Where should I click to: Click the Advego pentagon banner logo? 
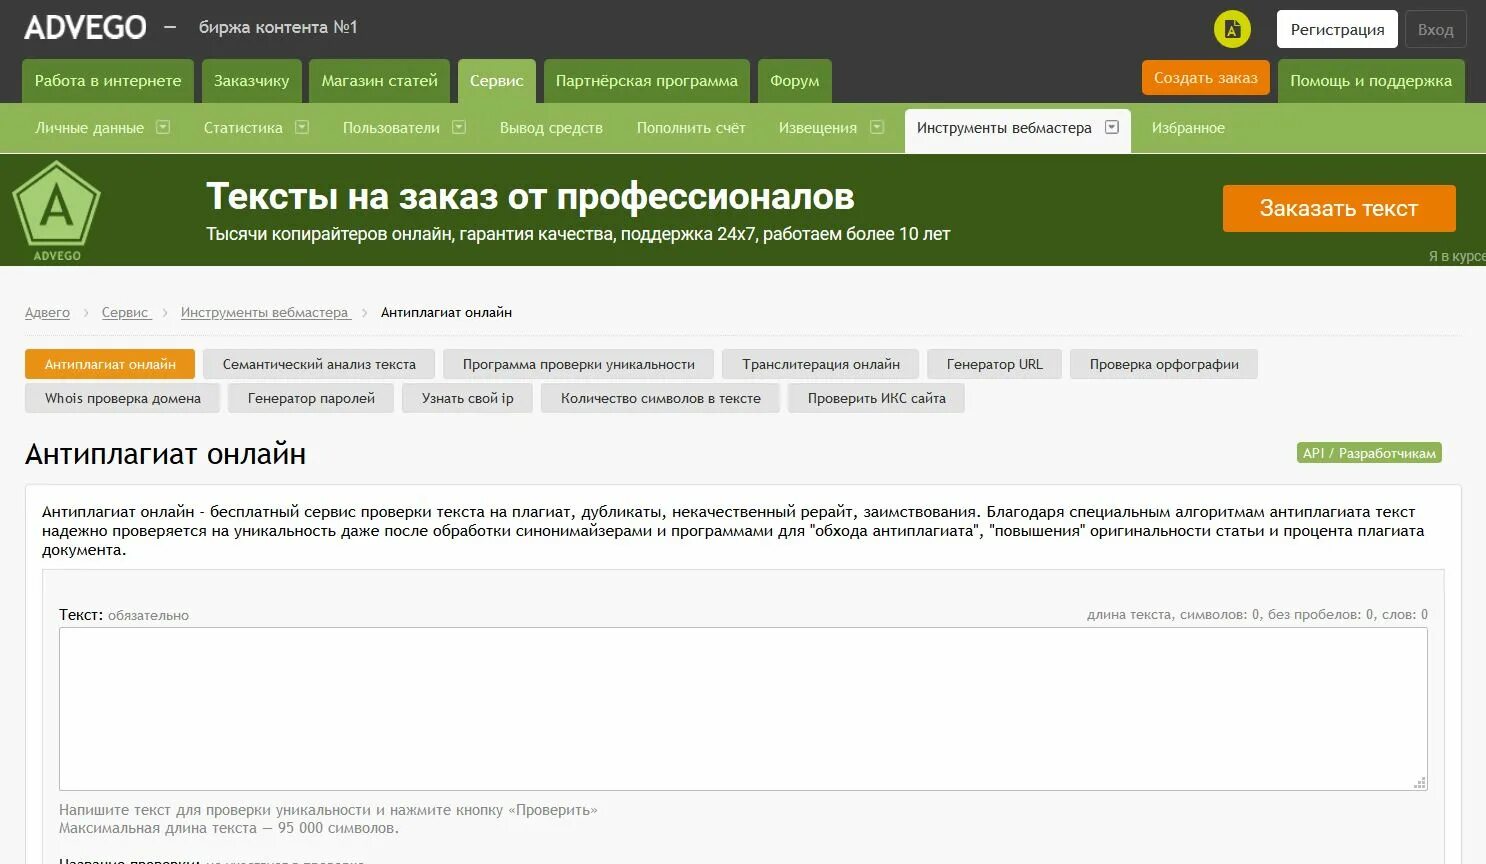click(x=56, y=210)
